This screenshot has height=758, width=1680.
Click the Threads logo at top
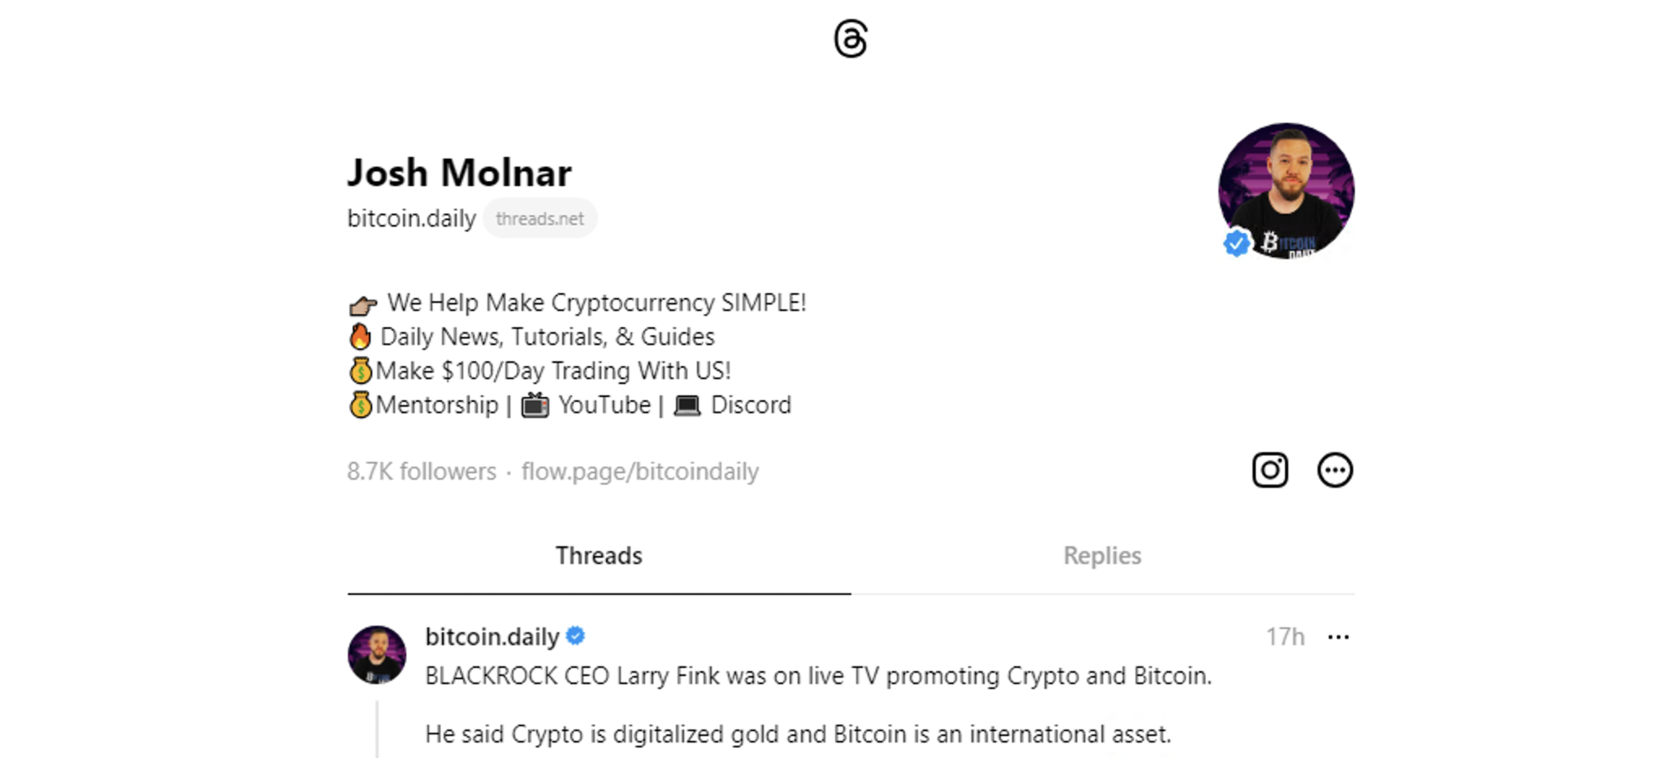click(850, 40)
